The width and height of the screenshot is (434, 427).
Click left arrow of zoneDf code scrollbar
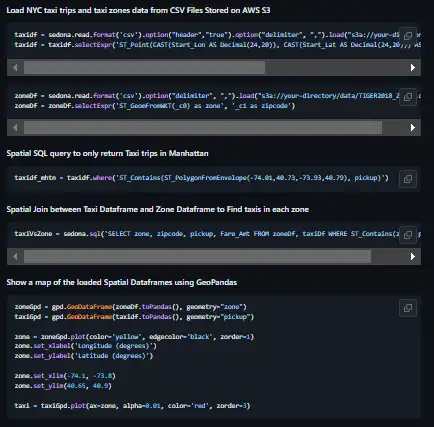click(15, 128)
